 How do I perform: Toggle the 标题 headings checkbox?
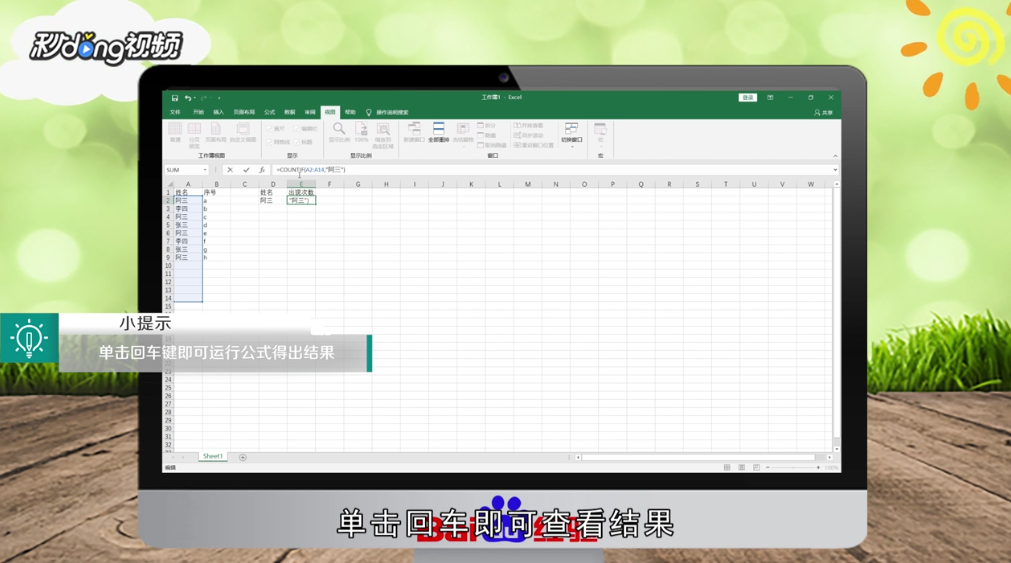click(297, 142)
